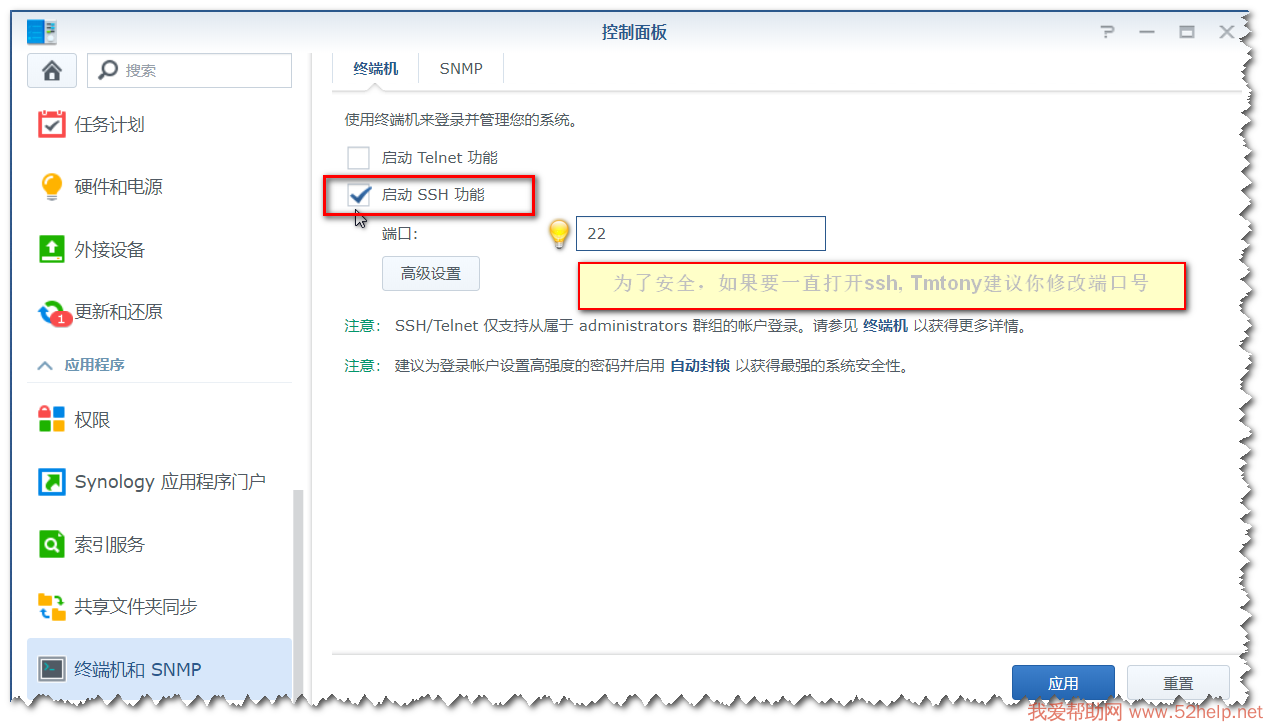1269x723 pixels.
Task: Disable the 启动 SSH 功能 checkbox
Action: coord(359,195)
